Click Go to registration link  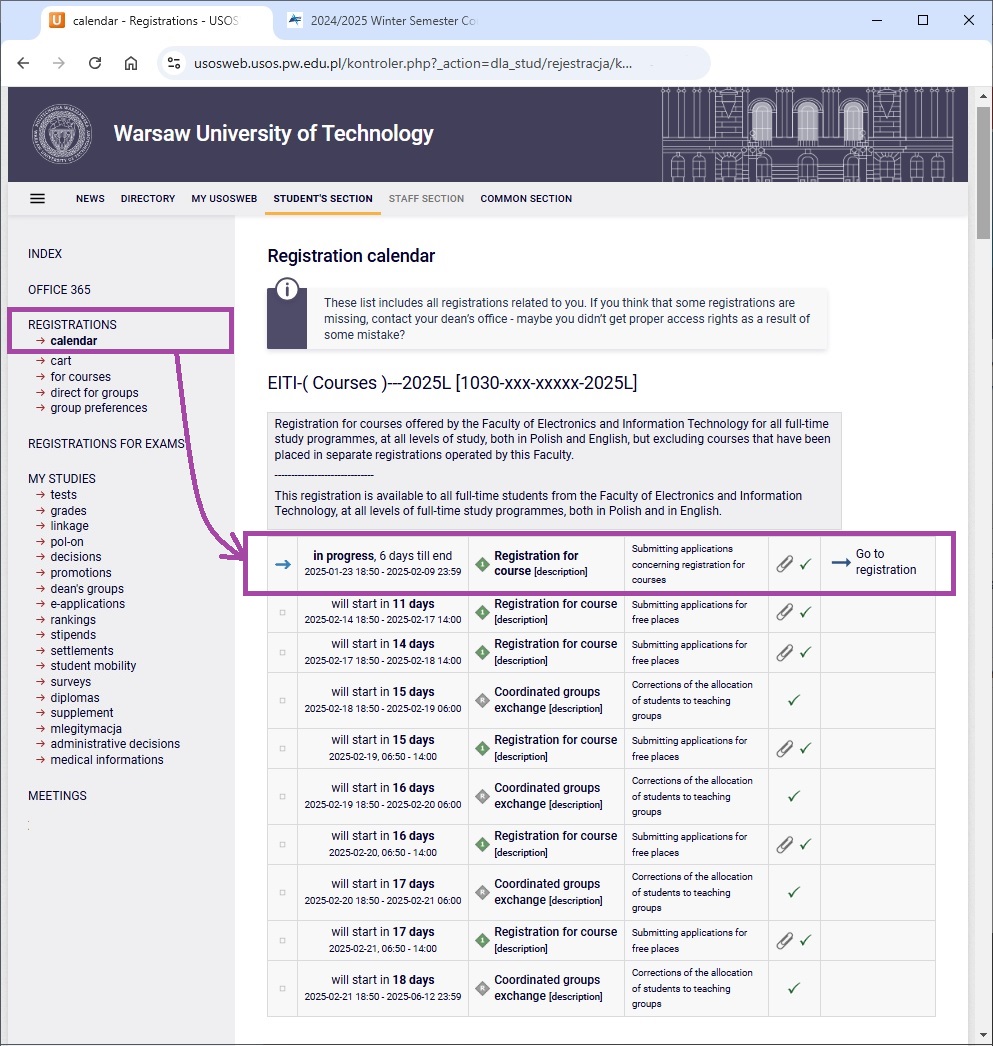[x=886, y=562]
